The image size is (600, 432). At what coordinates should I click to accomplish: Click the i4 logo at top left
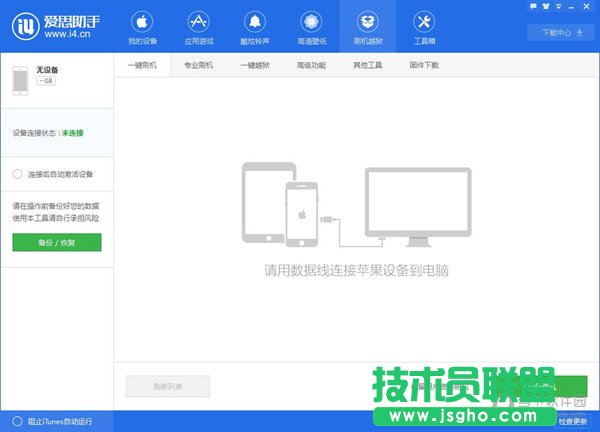(25, 26)
